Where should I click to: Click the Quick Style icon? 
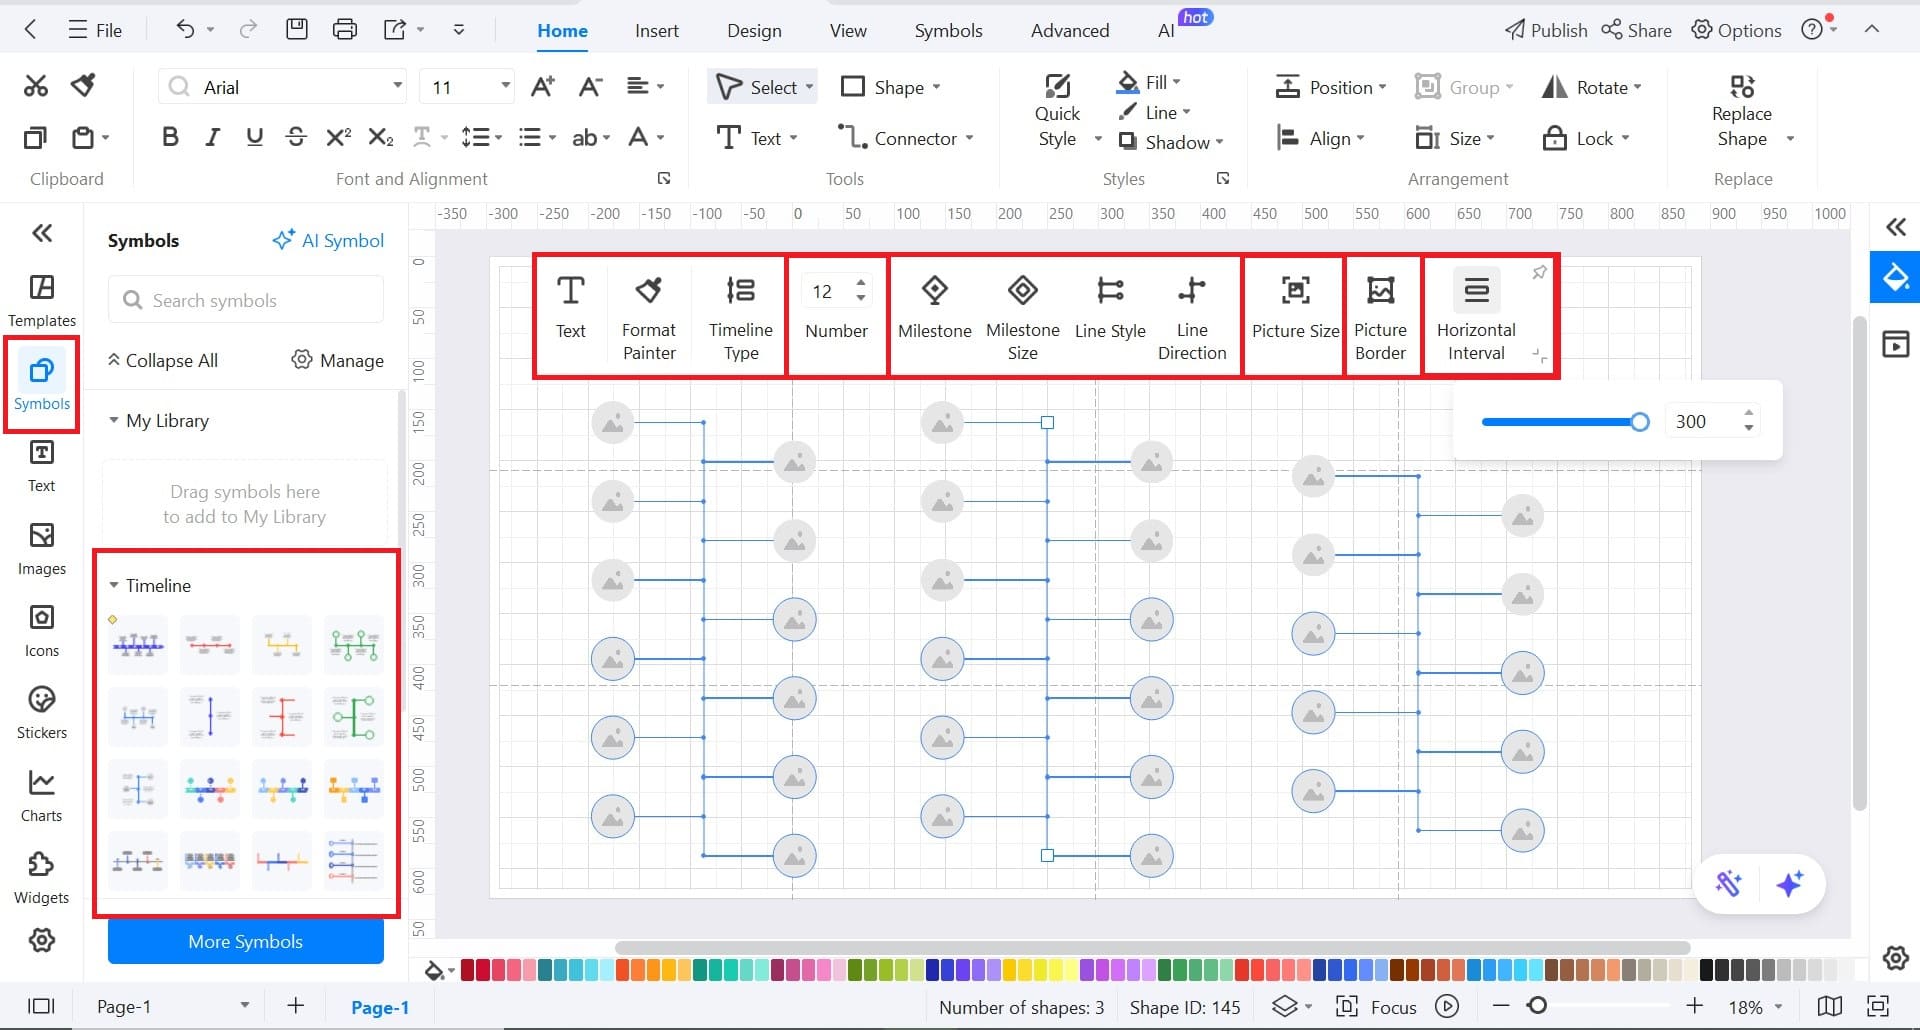pos(1057,86)
